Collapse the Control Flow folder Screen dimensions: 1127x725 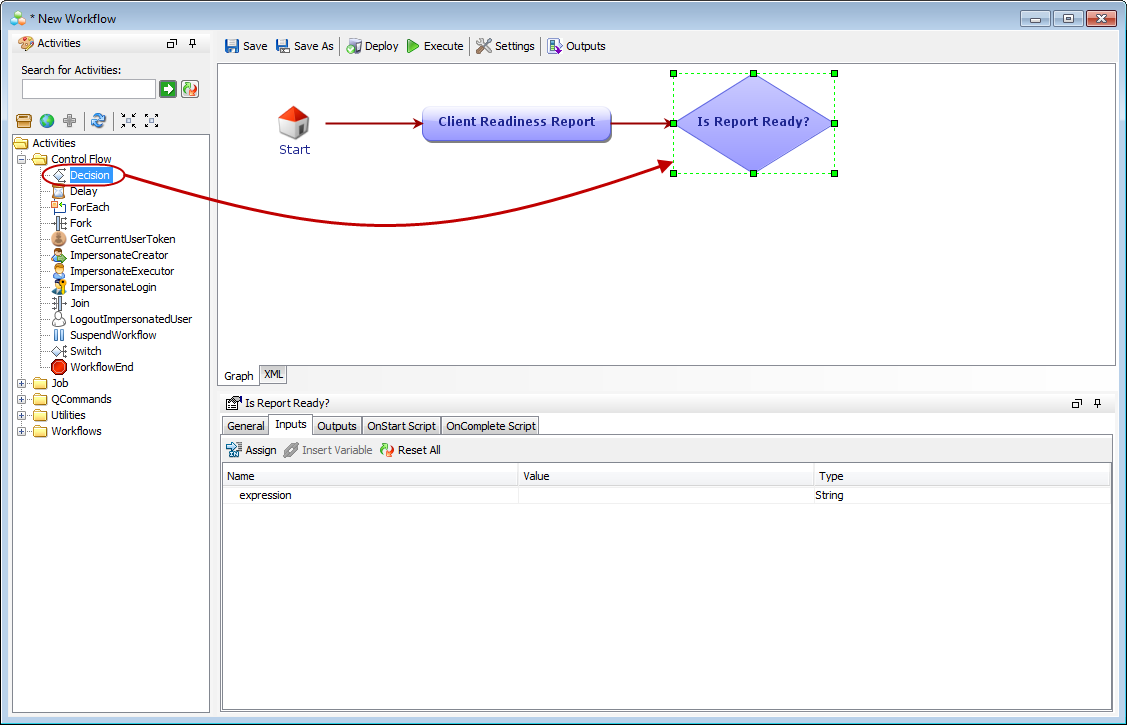point(22,159)
